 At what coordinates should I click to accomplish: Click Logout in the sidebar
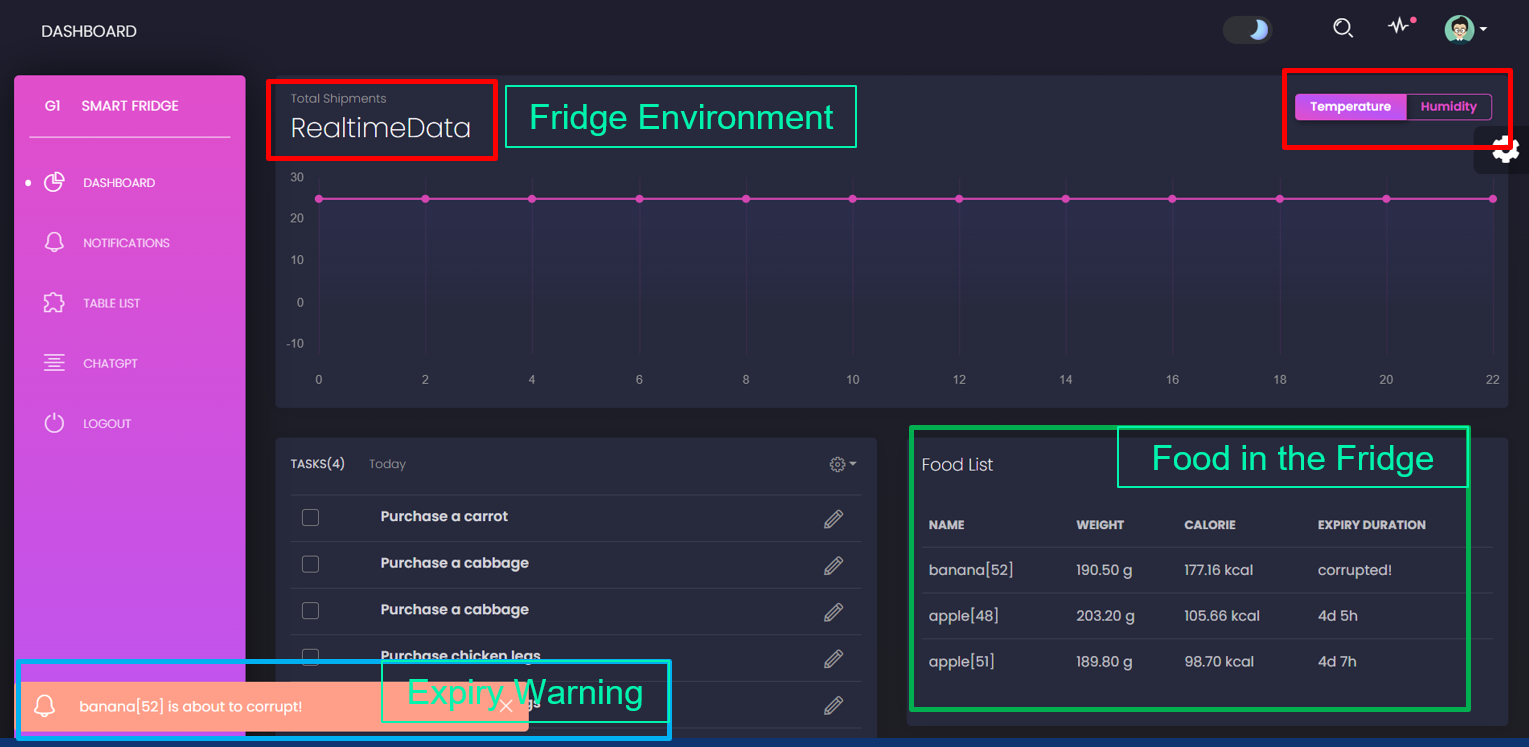tap(107, 423)
